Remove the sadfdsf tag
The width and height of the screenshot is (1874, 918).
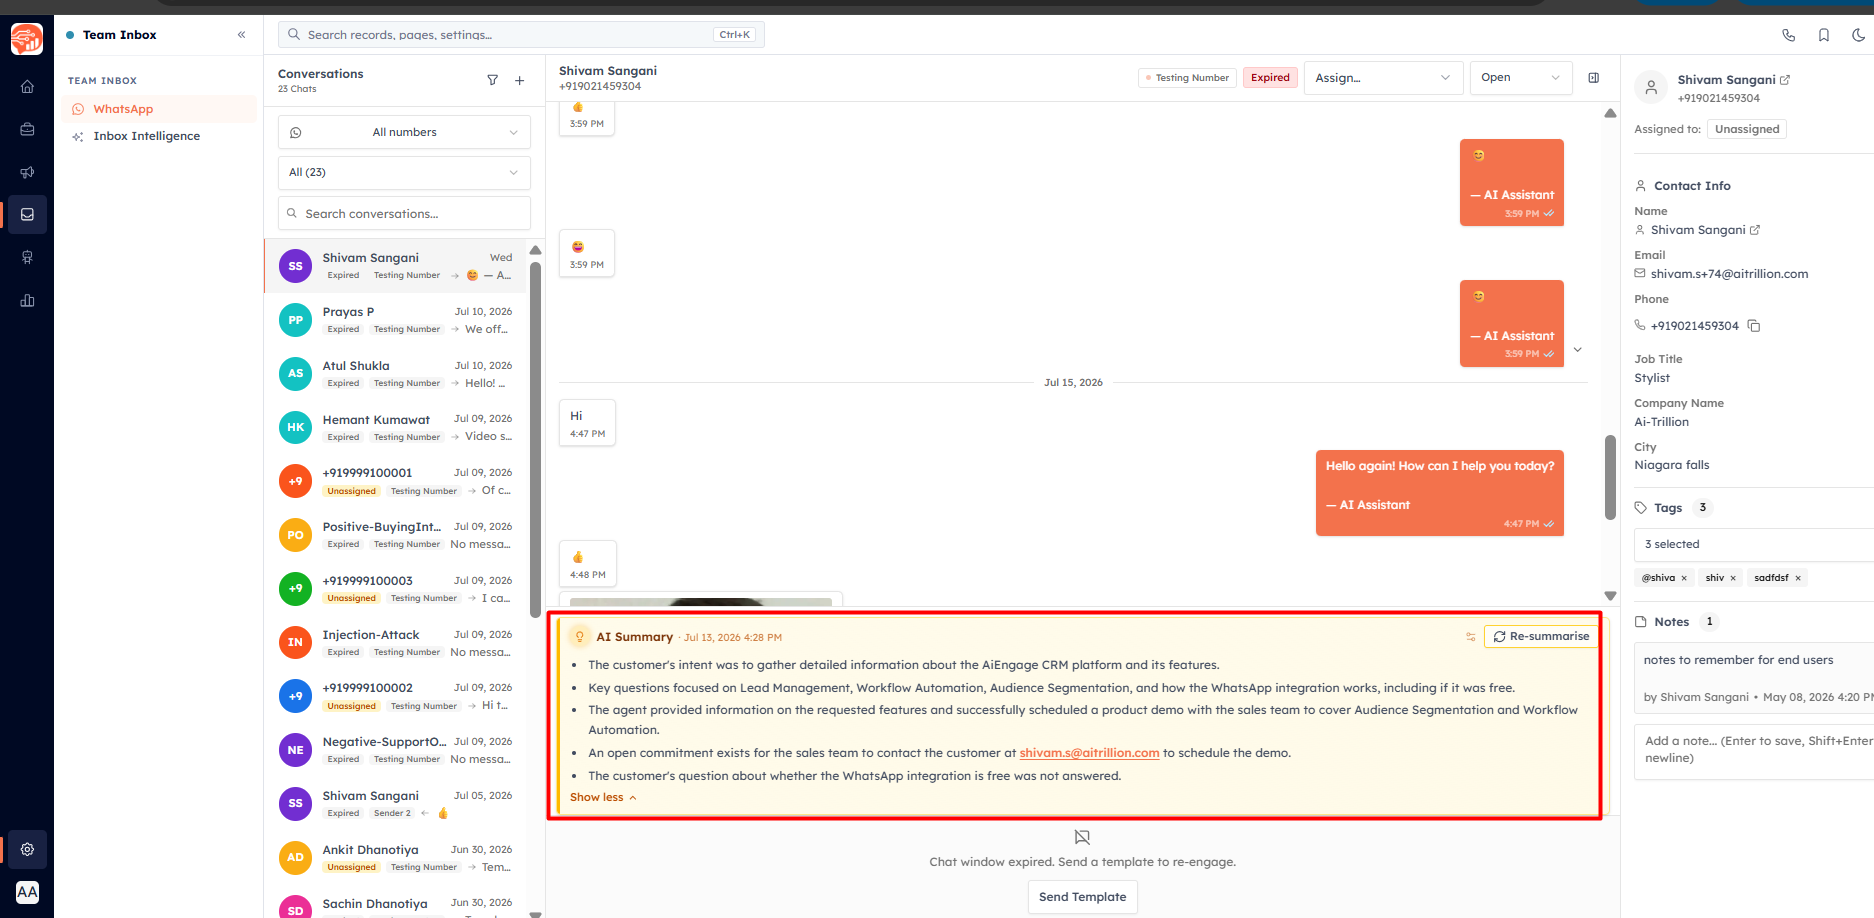[1798, 578]
